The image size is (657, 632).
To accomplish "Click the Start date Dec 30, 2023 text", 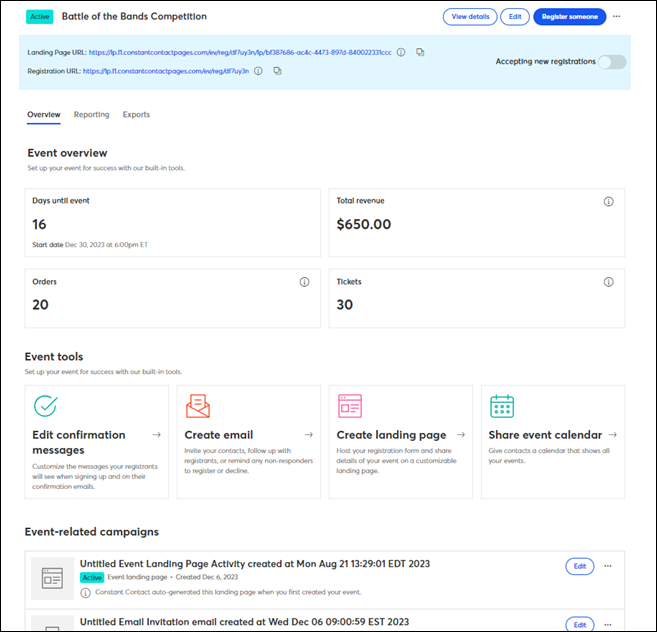I will [90, 245].
